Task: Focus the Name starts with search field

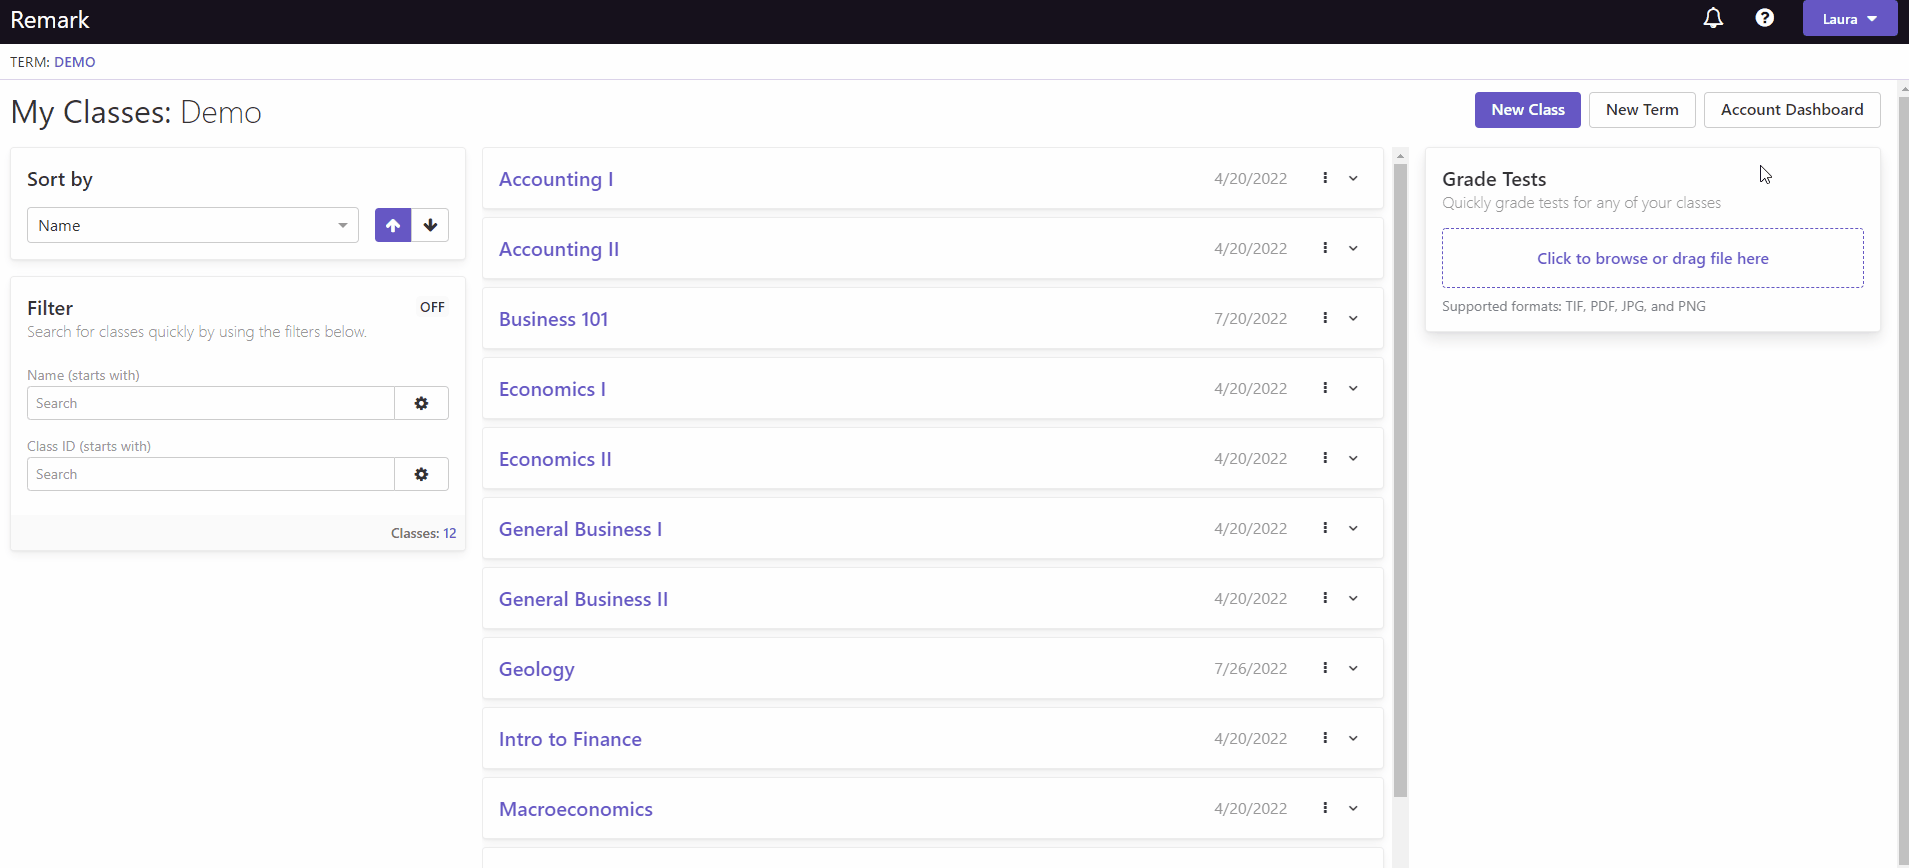Action: (x=211, y=403)
